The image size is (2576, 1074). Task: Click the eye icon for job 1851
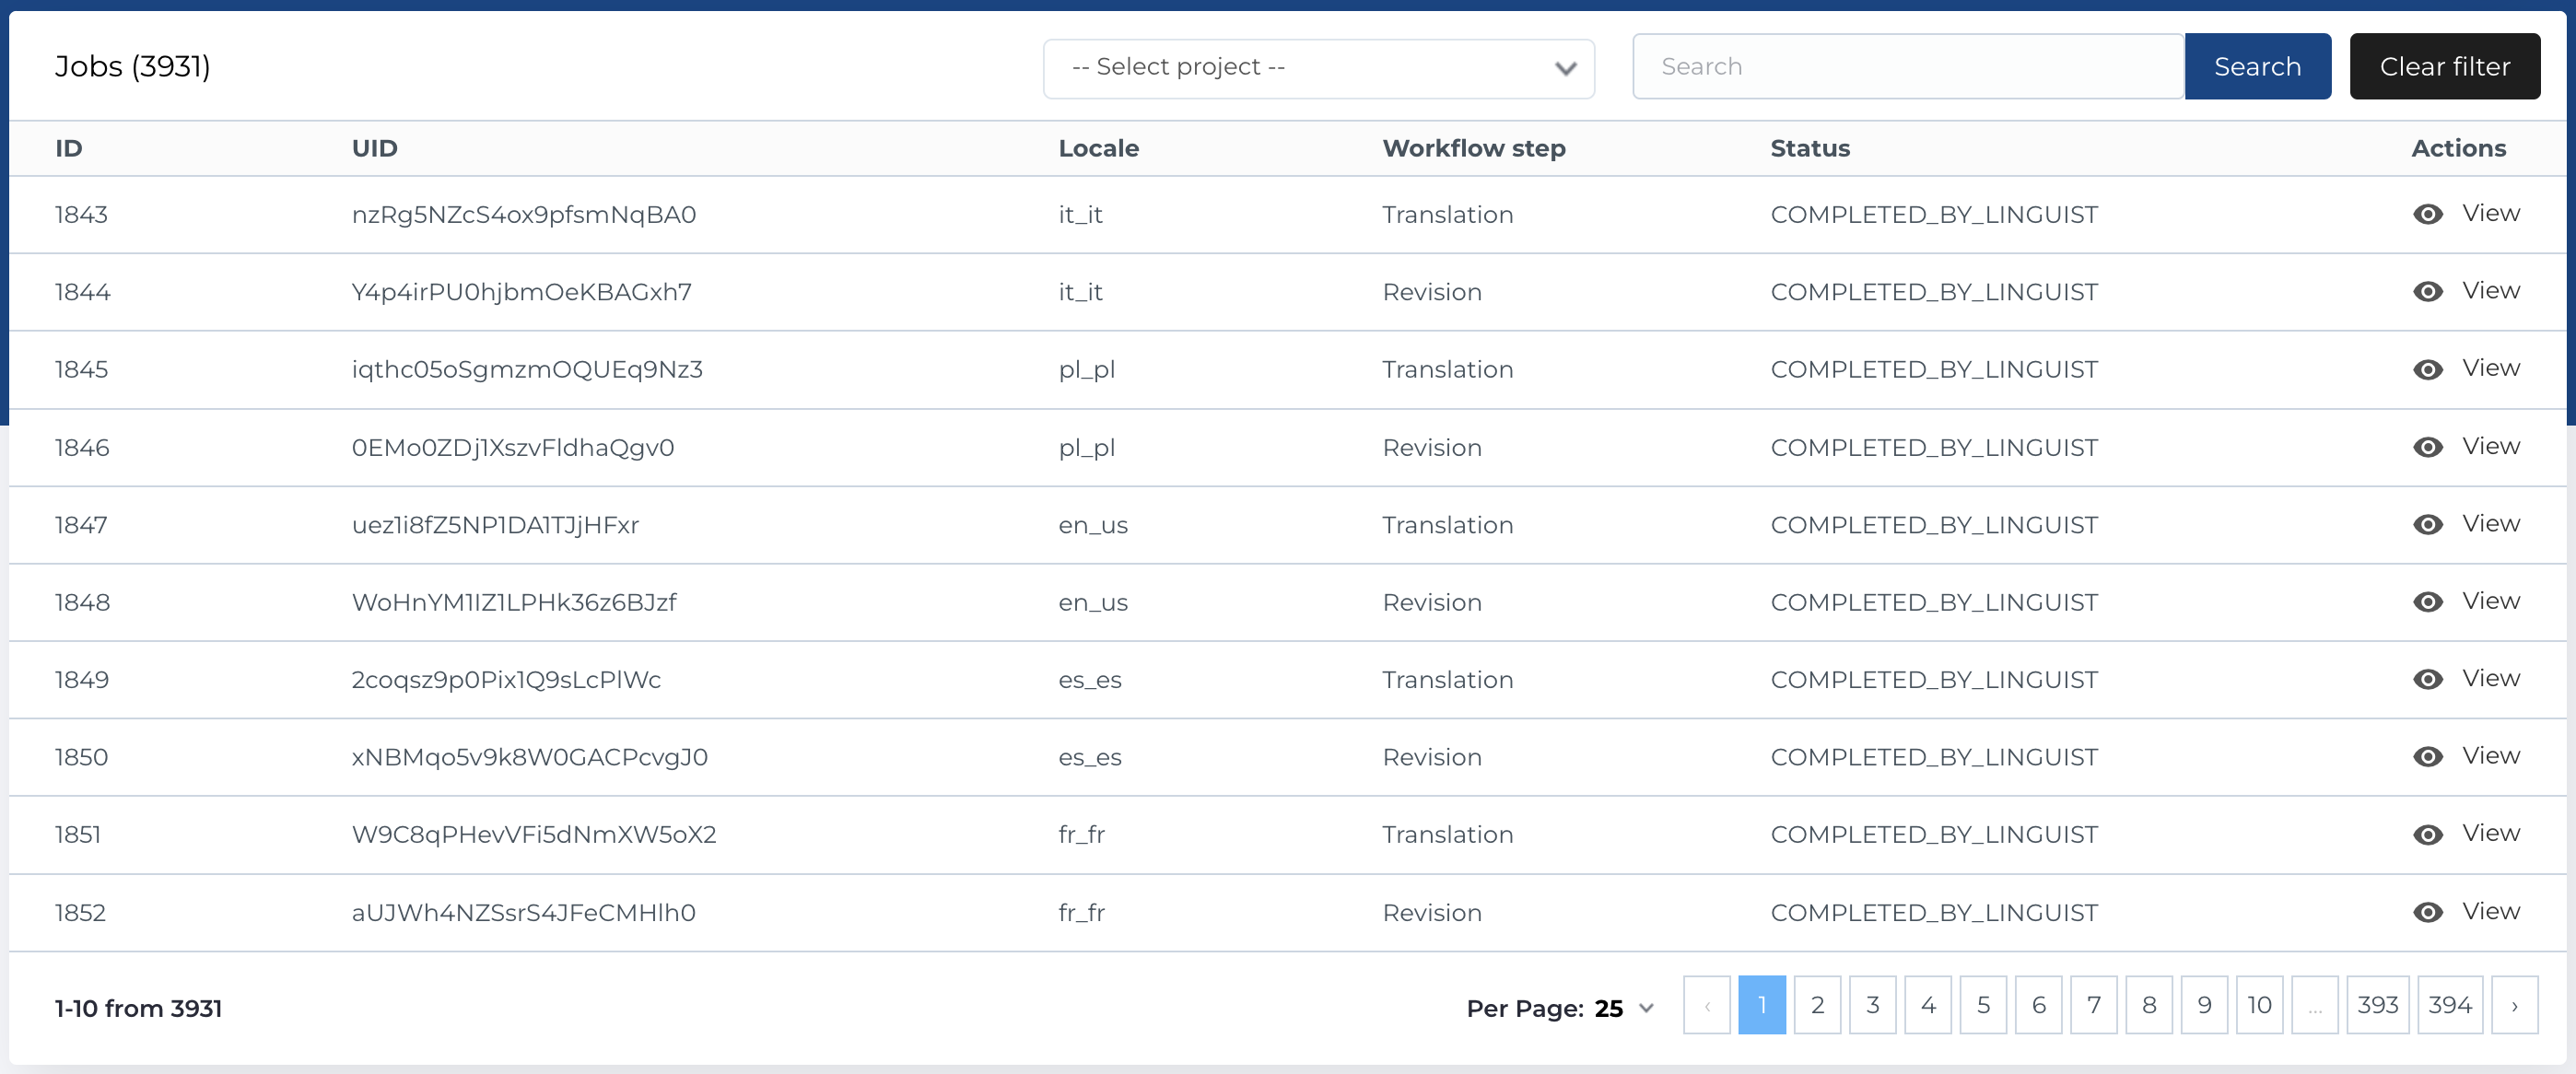click(2427, 834)
